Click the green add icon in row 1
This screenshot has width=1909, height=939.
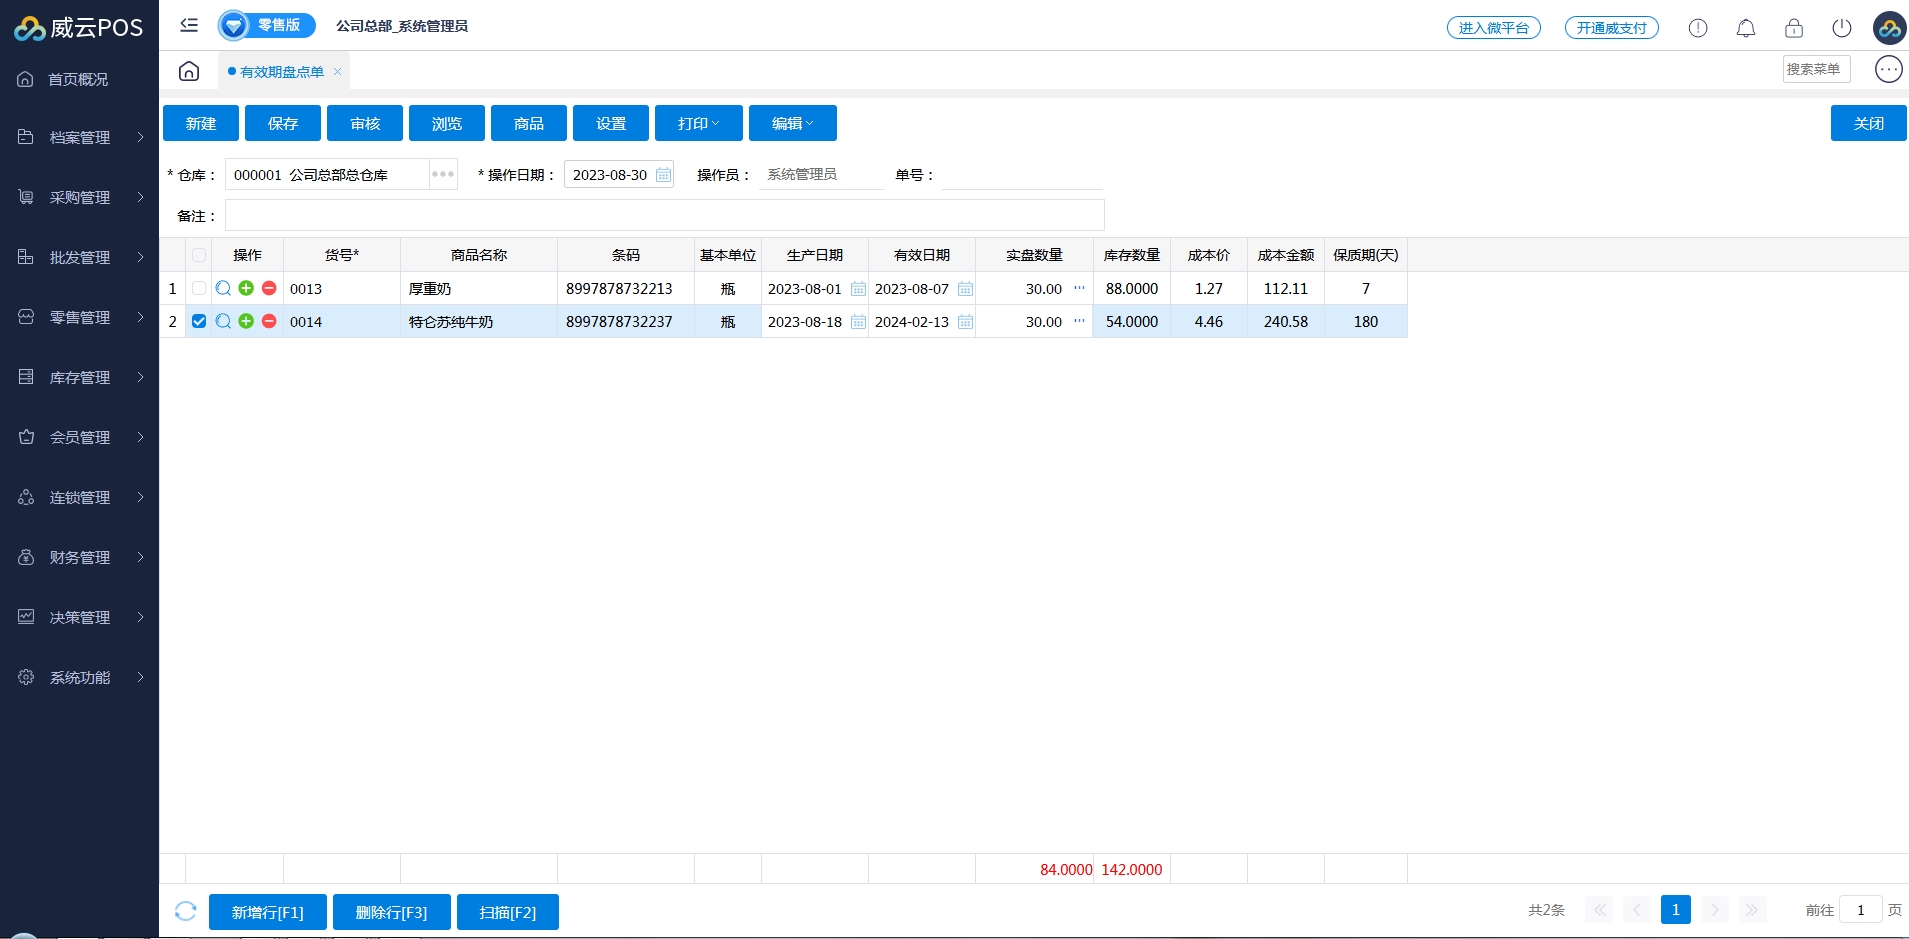[246, 288]
